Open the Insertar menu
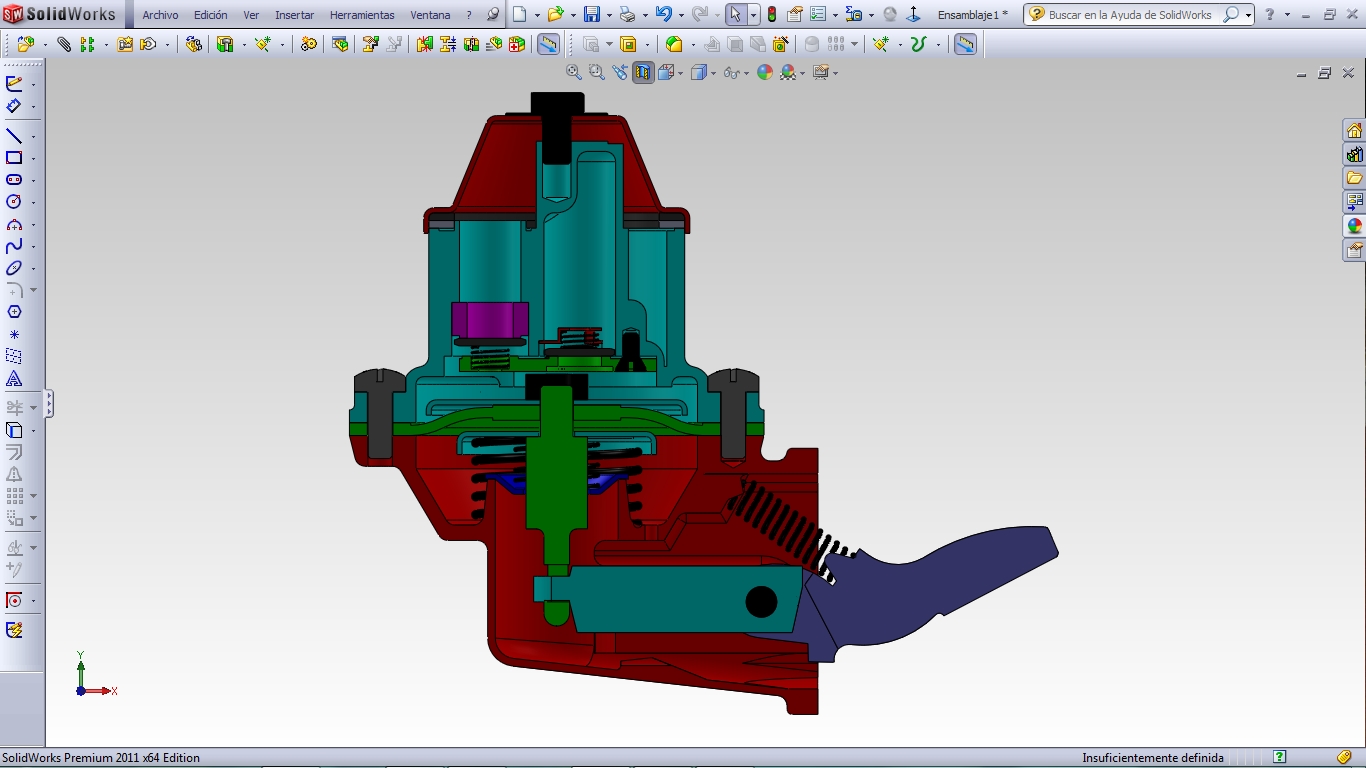 pos(294,15)
